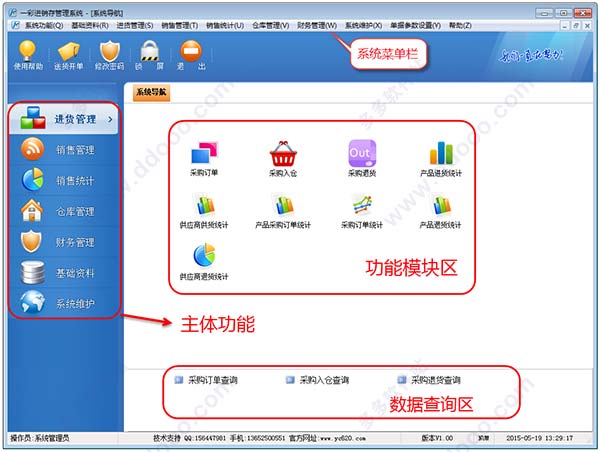Open 修改密码 shield toolbar icon
The height and width of the screenshot is (452, 600).
[x=109, y=55]
